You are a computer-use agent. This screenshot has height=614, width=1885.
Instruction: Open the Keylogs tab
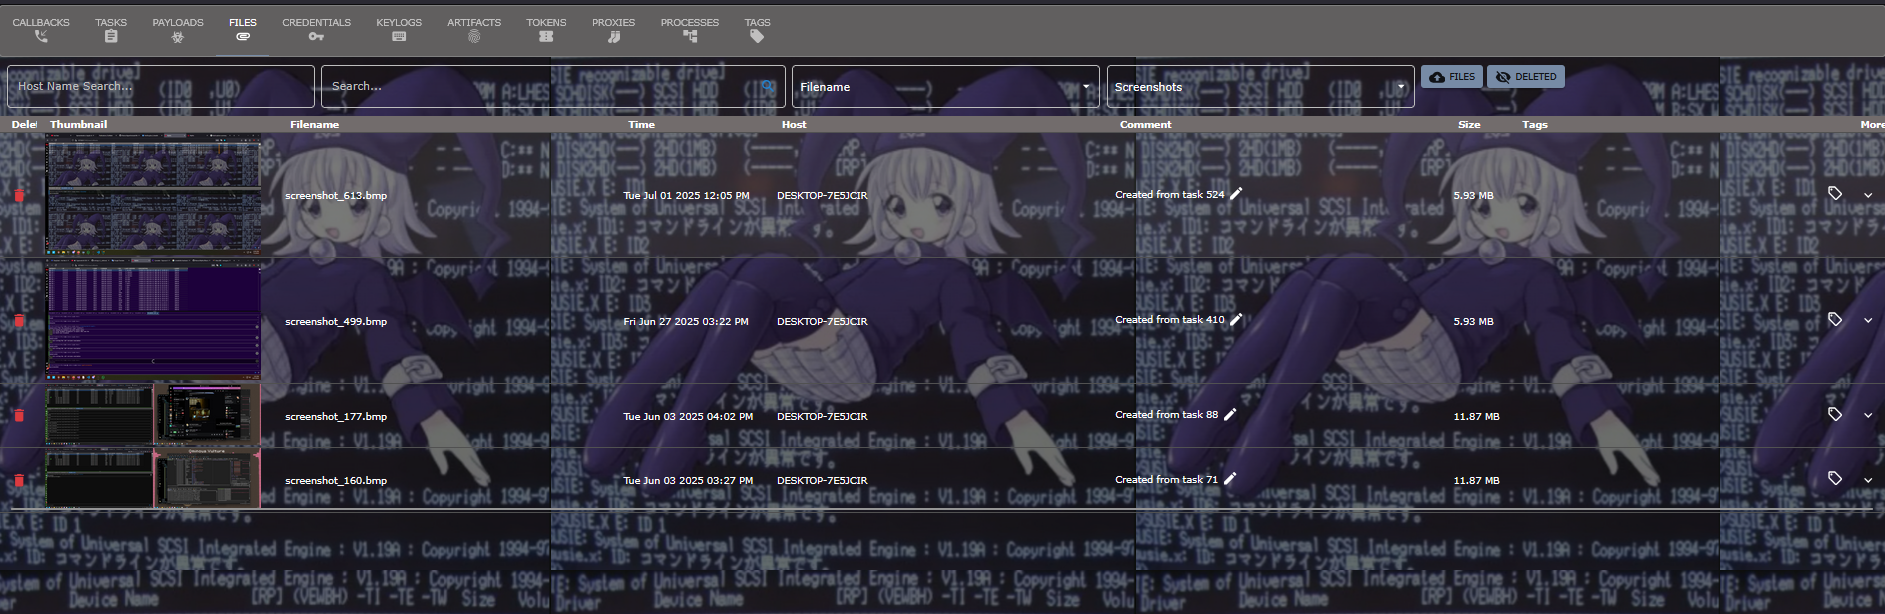coord(399,29)
